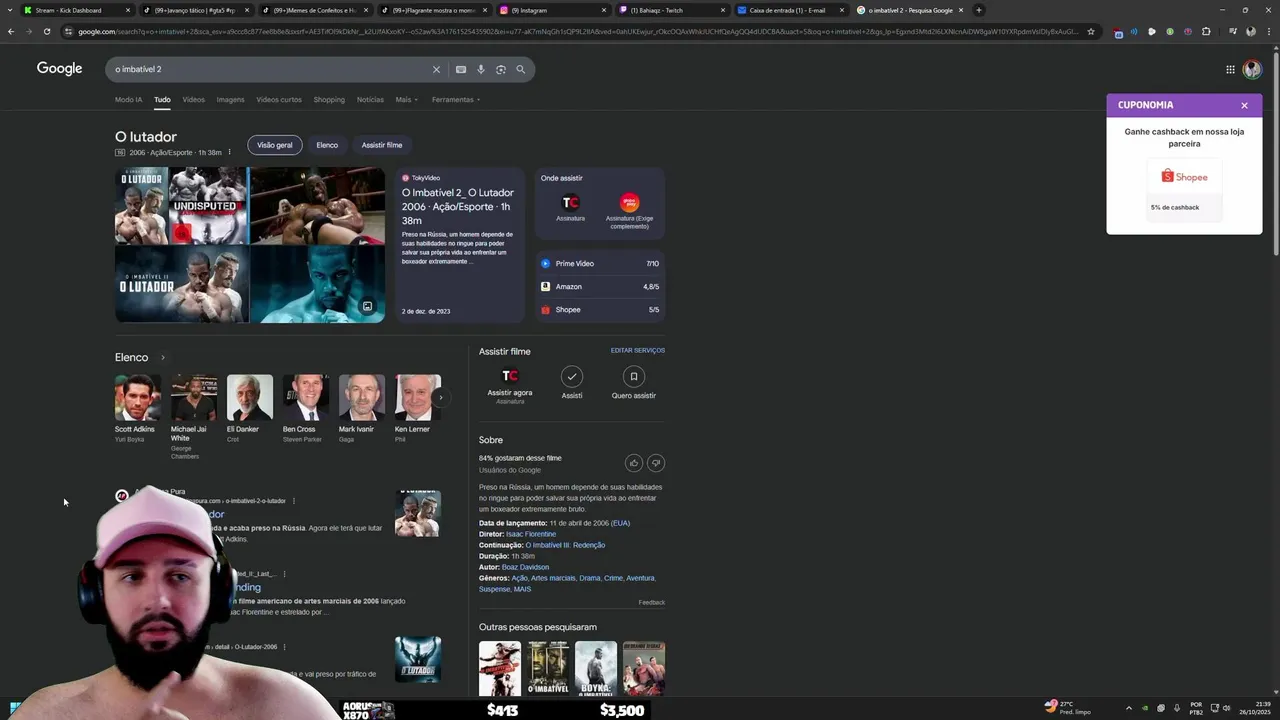Open the Google account avatar menu

tap(1252, 69)
